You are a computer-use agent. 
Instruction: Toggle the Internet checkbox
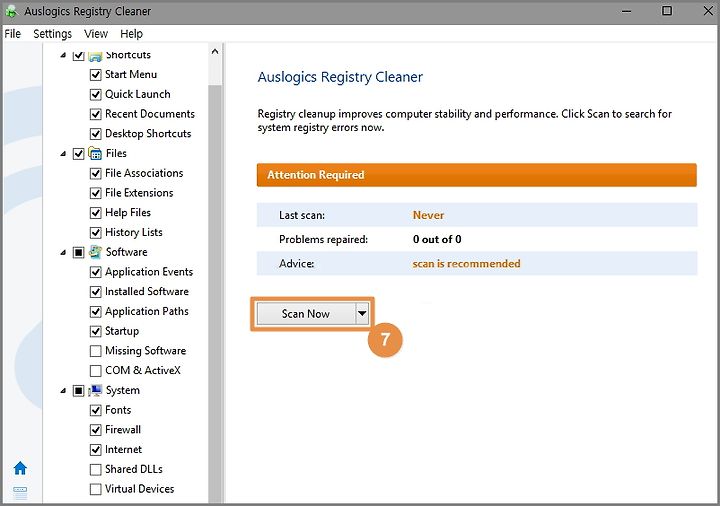click(x=96, y=450)
